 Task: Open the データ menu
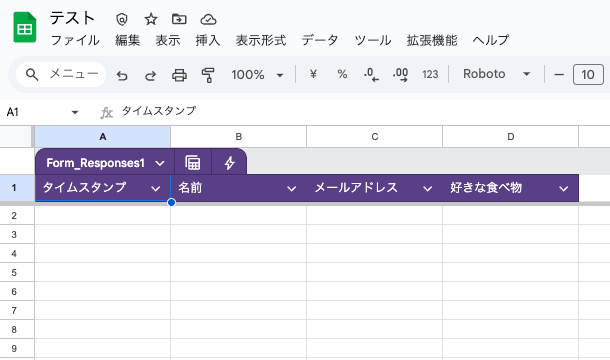pyautogui.click(x=320, y=40)
